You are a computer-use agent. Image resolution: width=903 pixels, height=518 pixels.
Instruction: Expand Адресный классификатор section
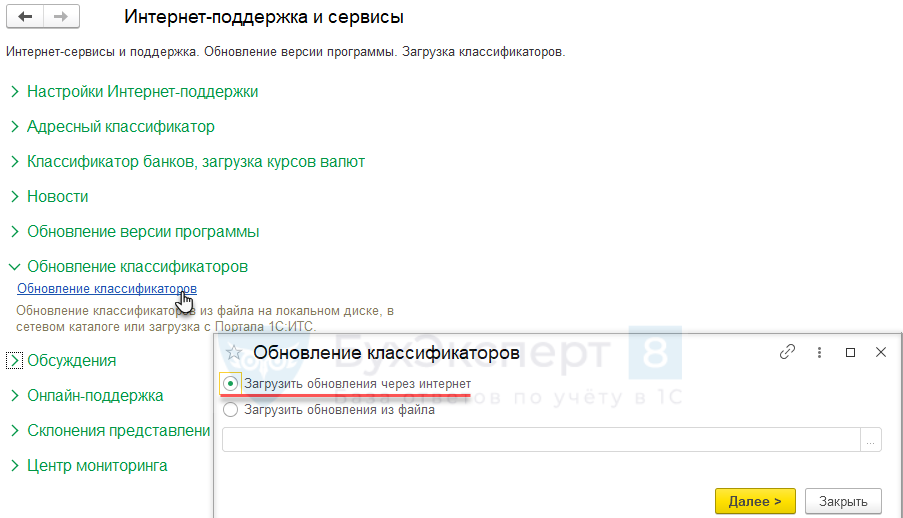click(x=15, y=127)
